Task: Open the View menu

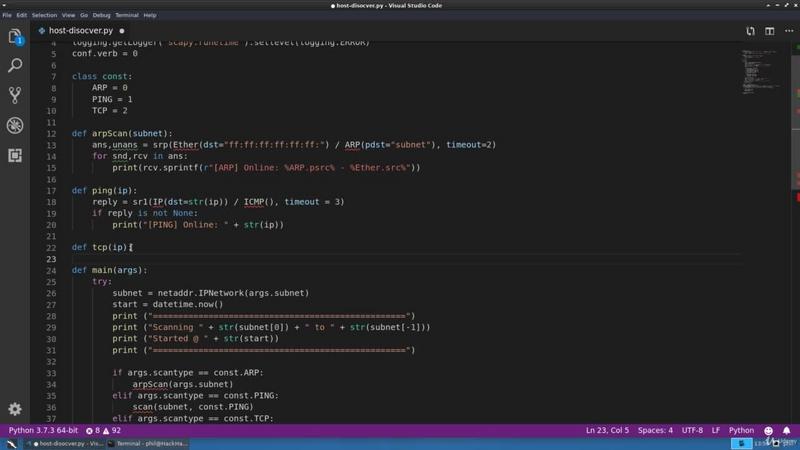Action: pyautogui.click(x=68, y=15)
